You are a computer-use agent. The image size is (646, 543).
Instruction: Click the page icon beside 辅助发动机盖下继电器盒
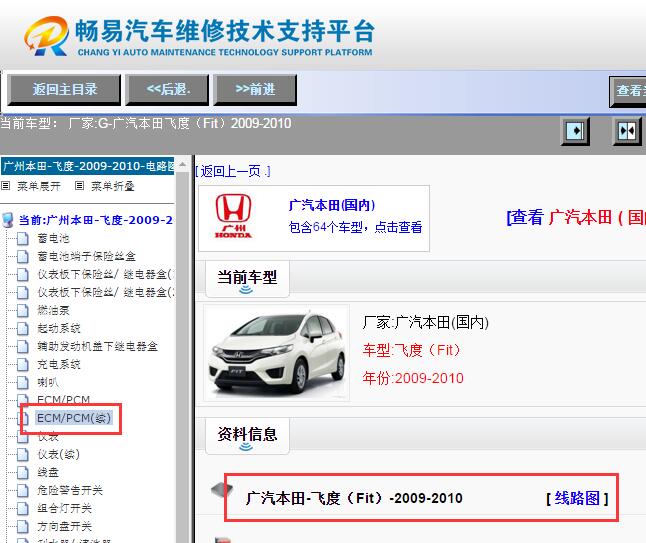point(23,346)
